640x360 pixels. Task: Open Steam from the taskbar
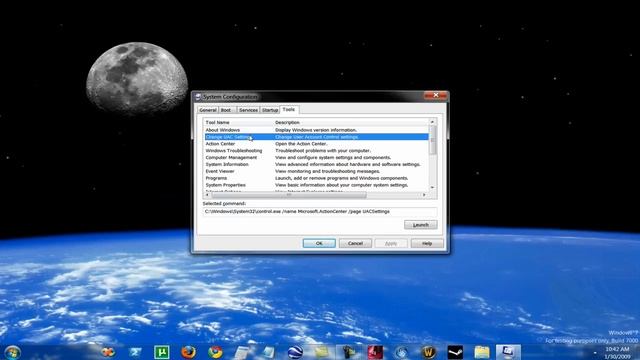point(455,352)
